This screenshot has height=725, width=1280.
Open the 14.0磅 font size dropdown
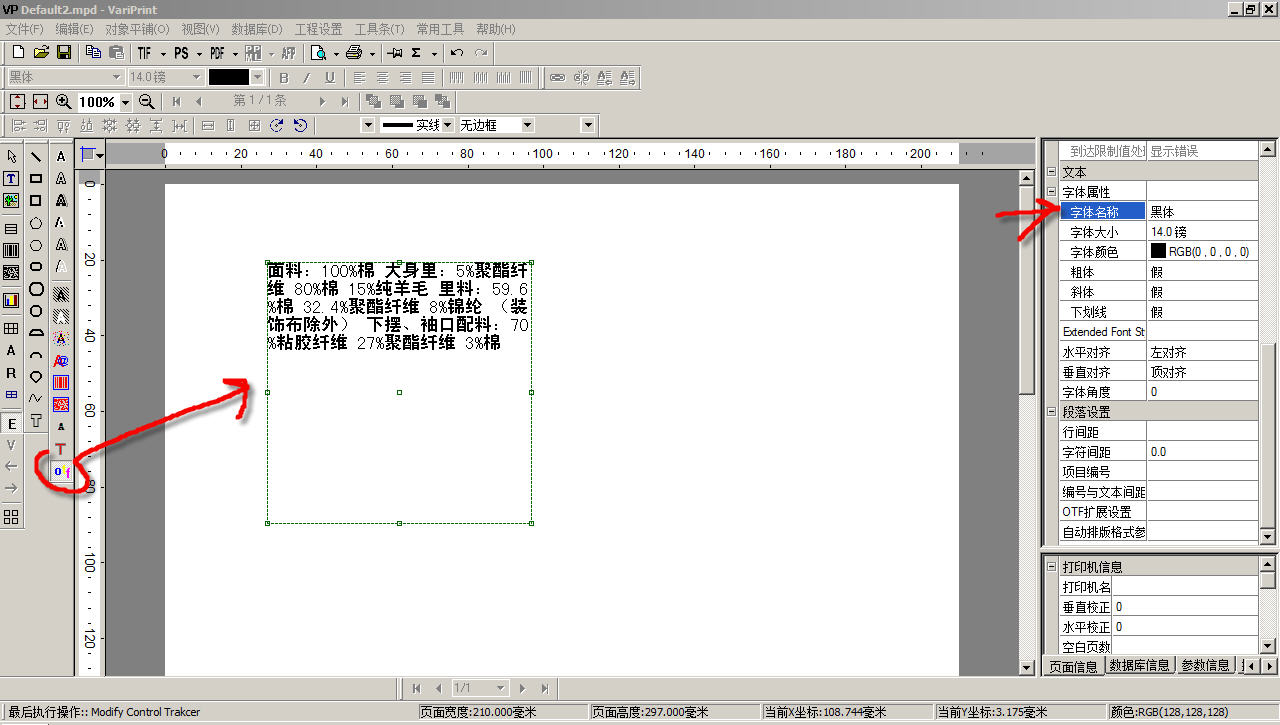(x=196, y=77)
